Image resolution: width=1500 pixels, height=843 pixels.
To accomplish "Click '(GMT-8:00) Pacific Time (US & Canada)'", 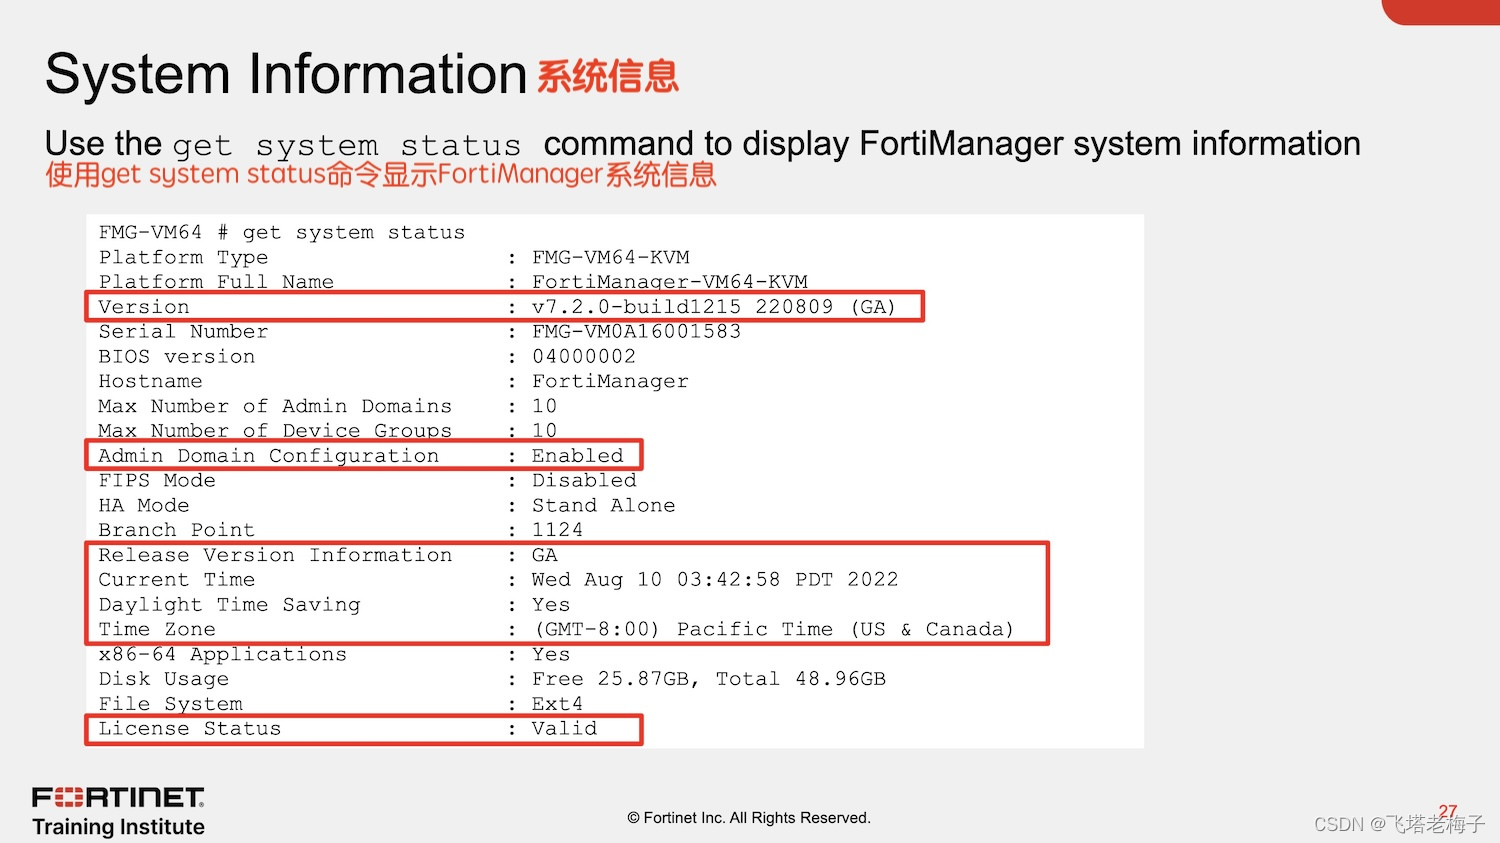I will [x=775, y=630].
